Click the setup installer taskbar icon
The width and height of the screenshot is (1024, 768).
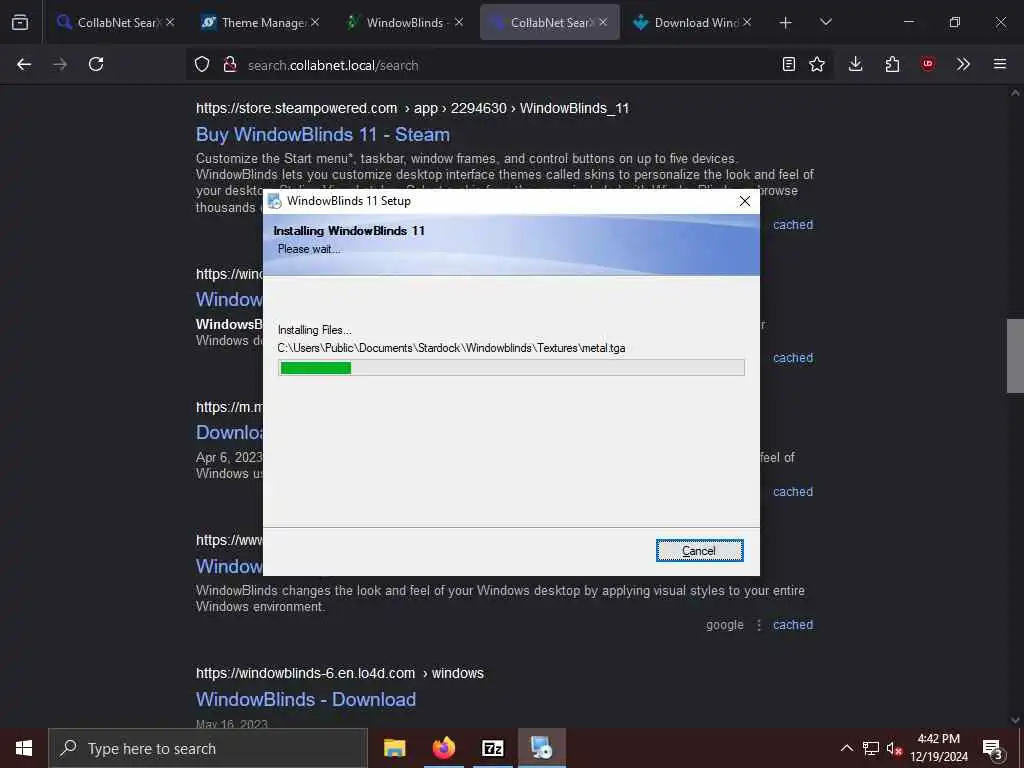[541, 748]
